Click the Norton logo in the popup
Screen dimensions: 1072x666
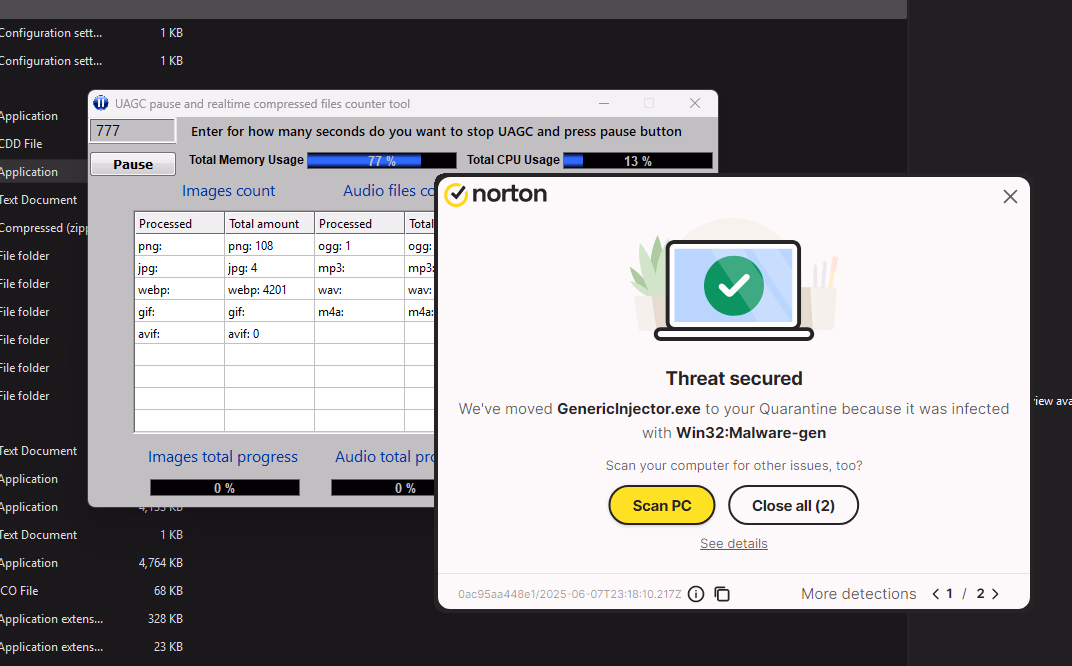pyautogui.click(x=496, y=194)
